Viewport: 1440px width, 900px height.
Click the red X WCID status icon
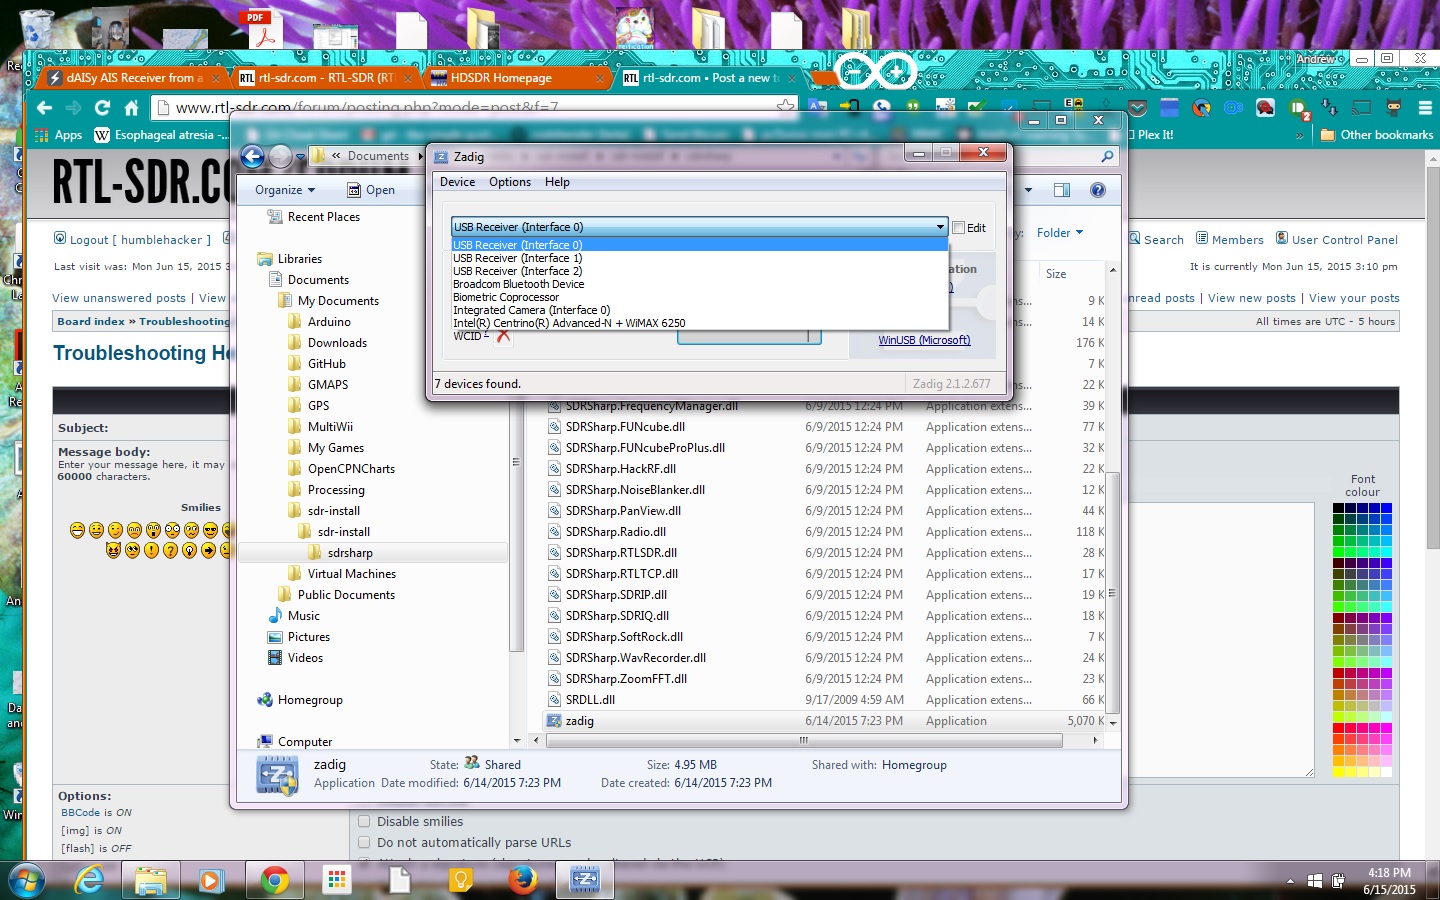point(503,336)
